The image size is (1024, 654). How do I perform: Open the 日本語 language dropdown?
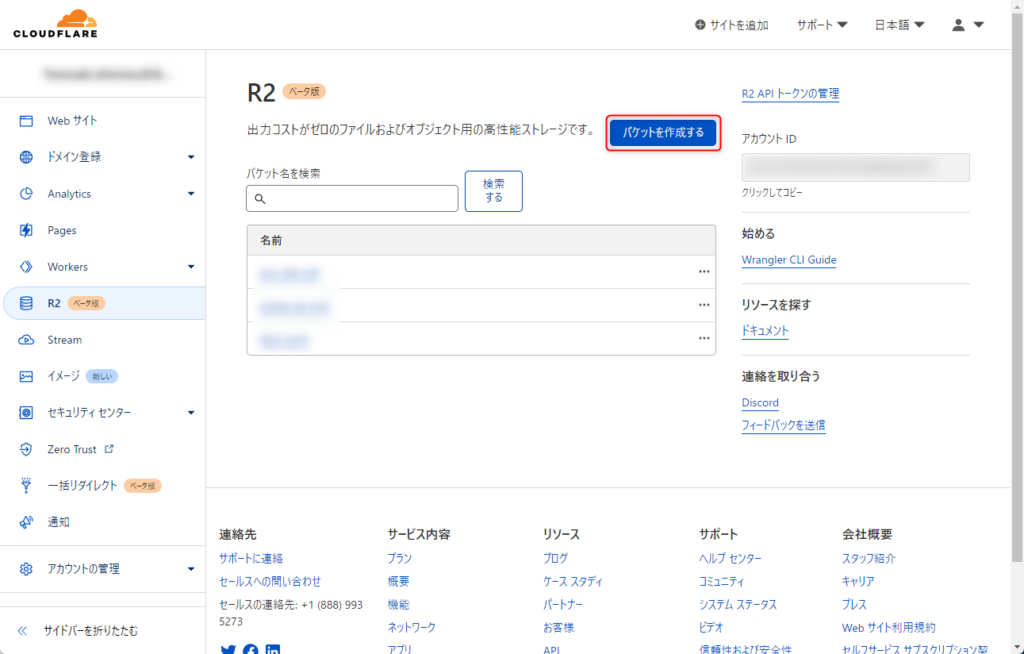(x=899, y=25)
